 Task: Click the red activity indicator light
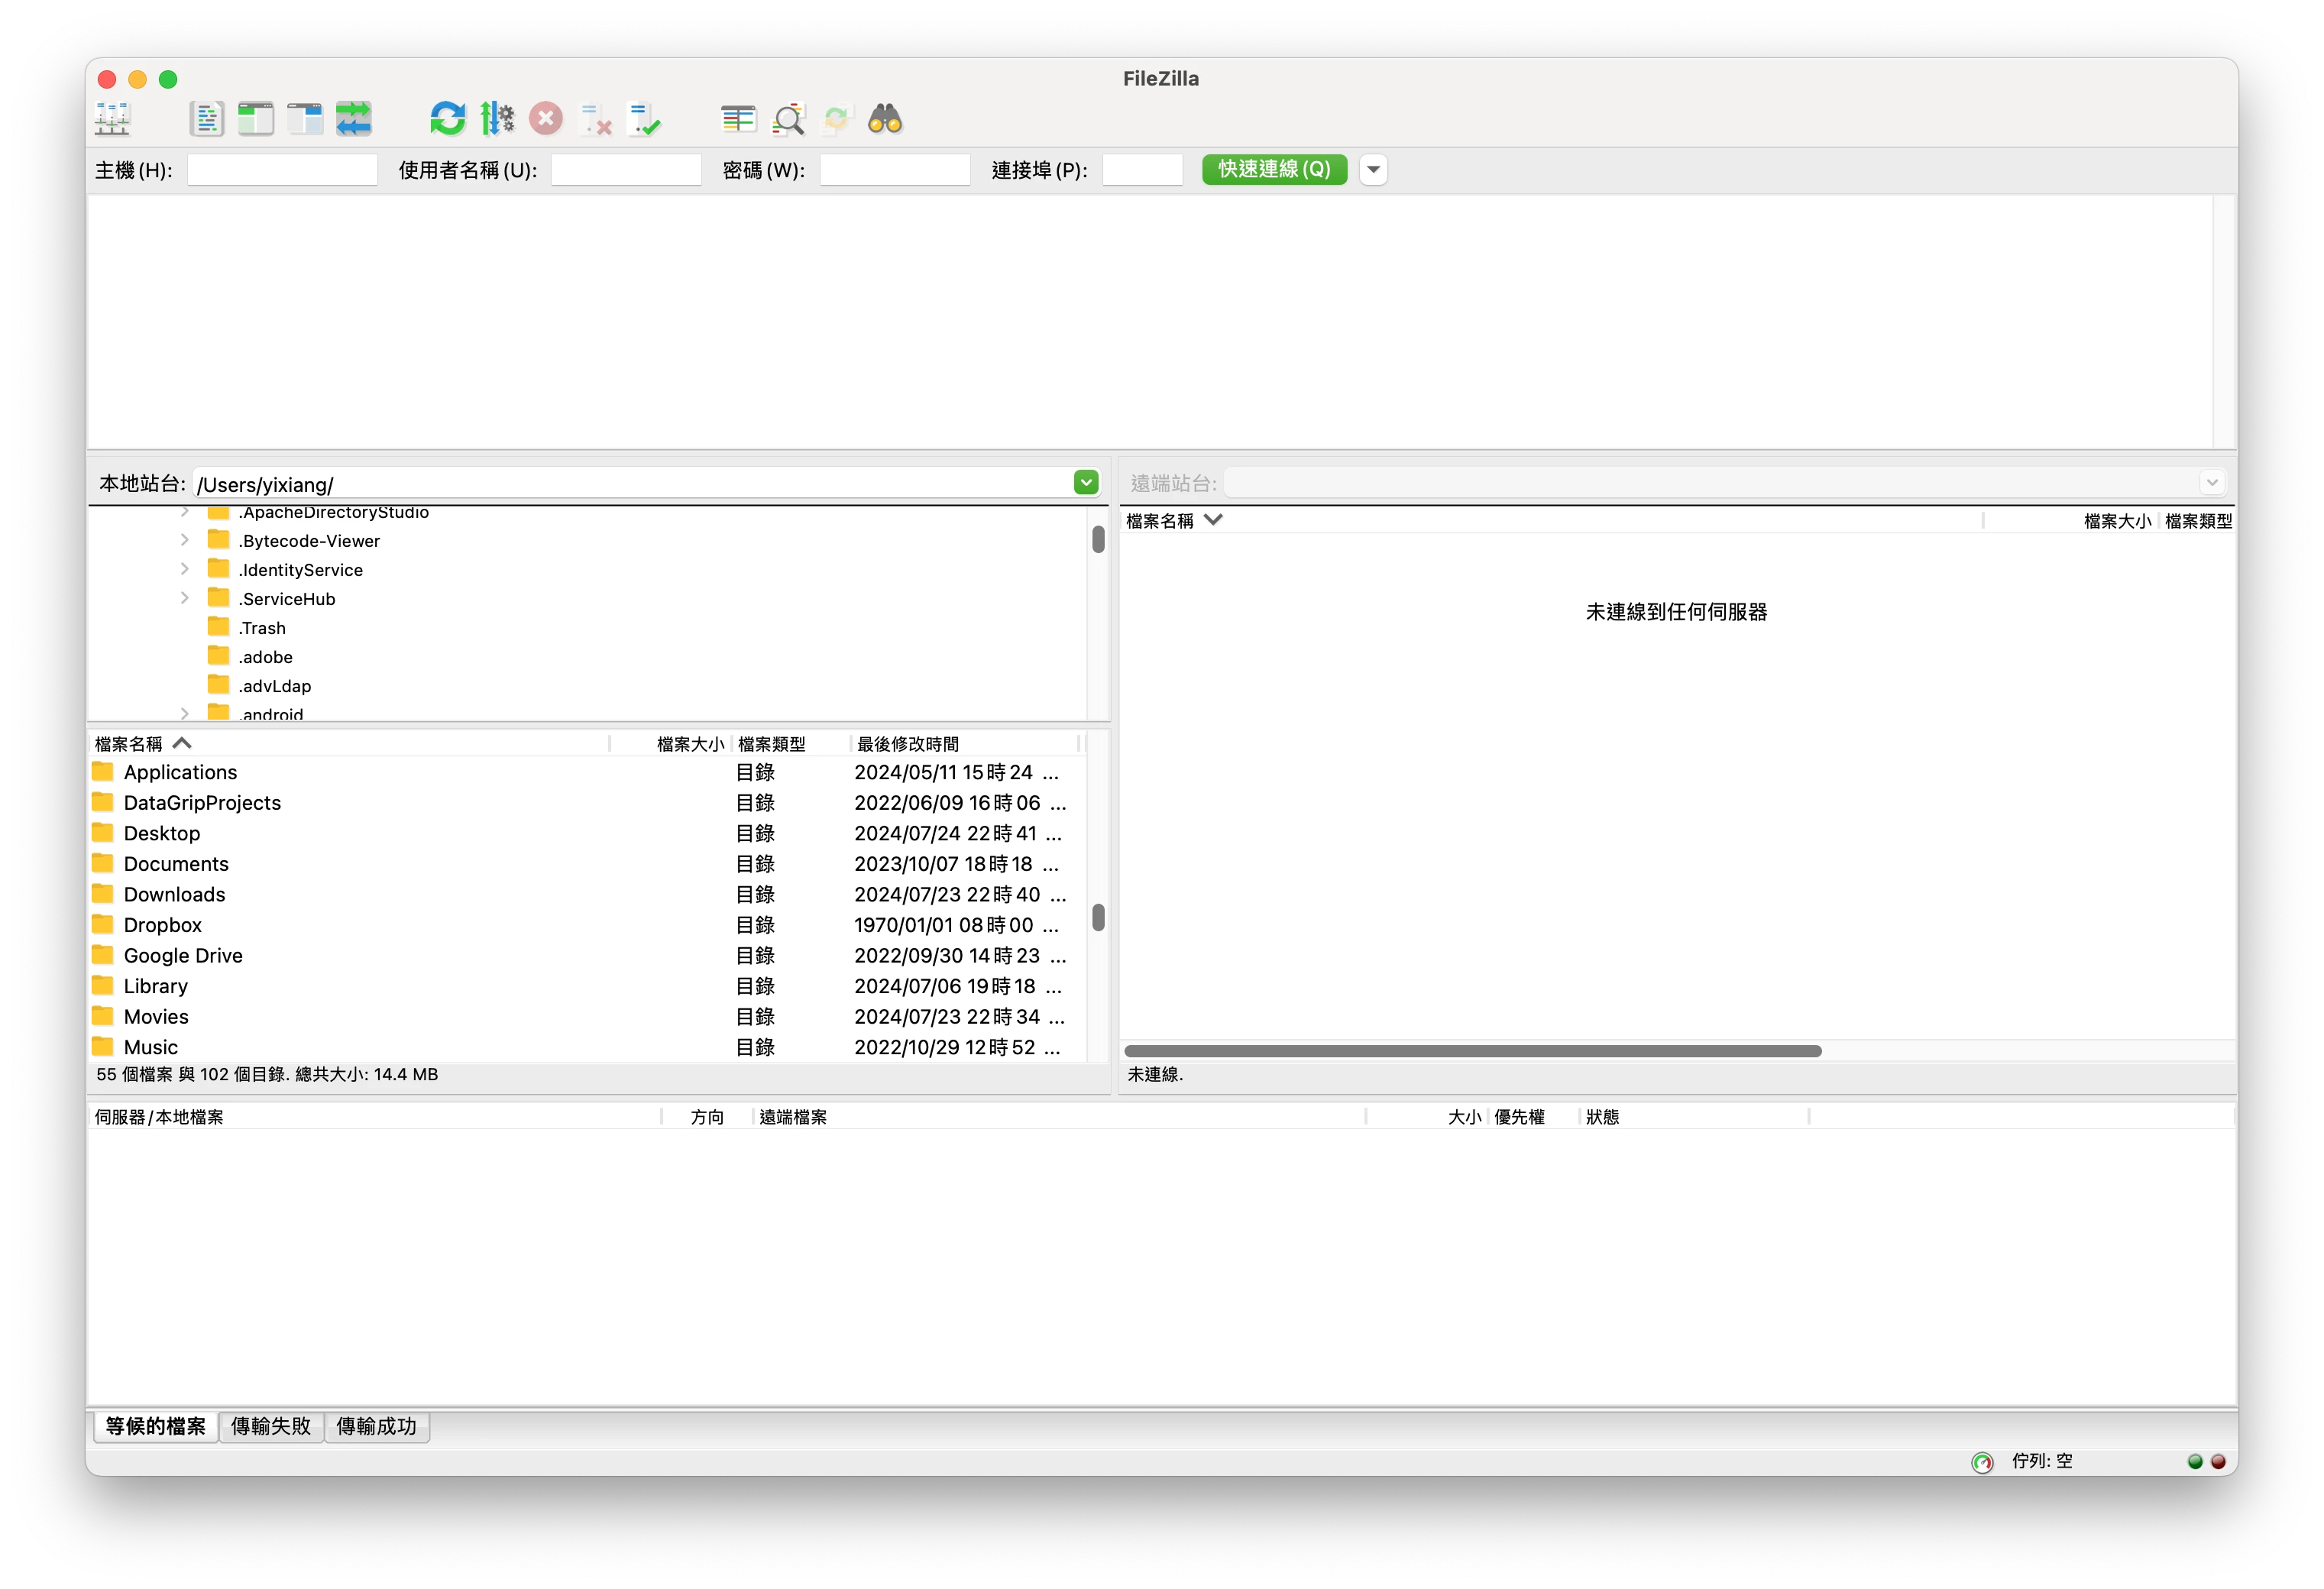[2218, 1462]
